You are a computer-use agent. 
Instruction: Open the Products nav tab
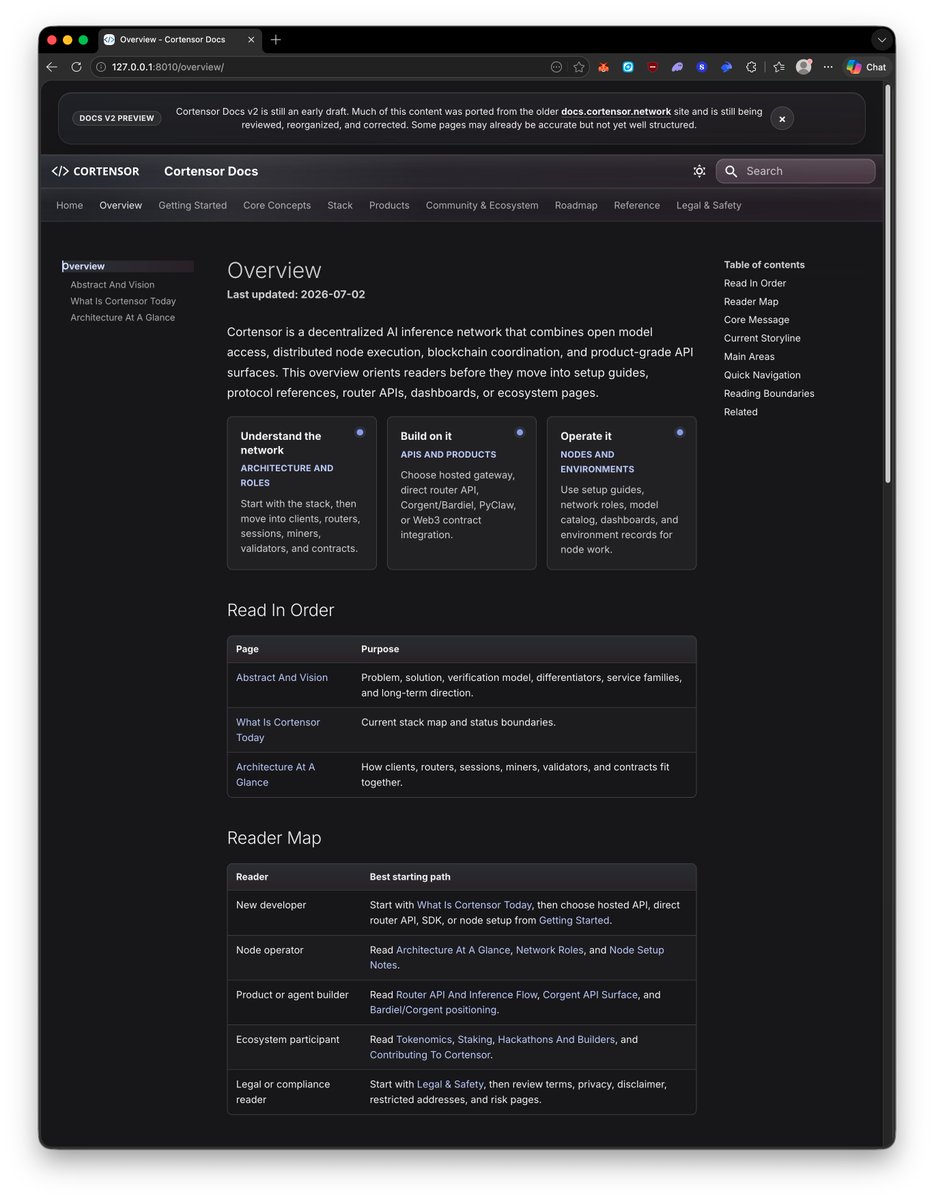389,205
